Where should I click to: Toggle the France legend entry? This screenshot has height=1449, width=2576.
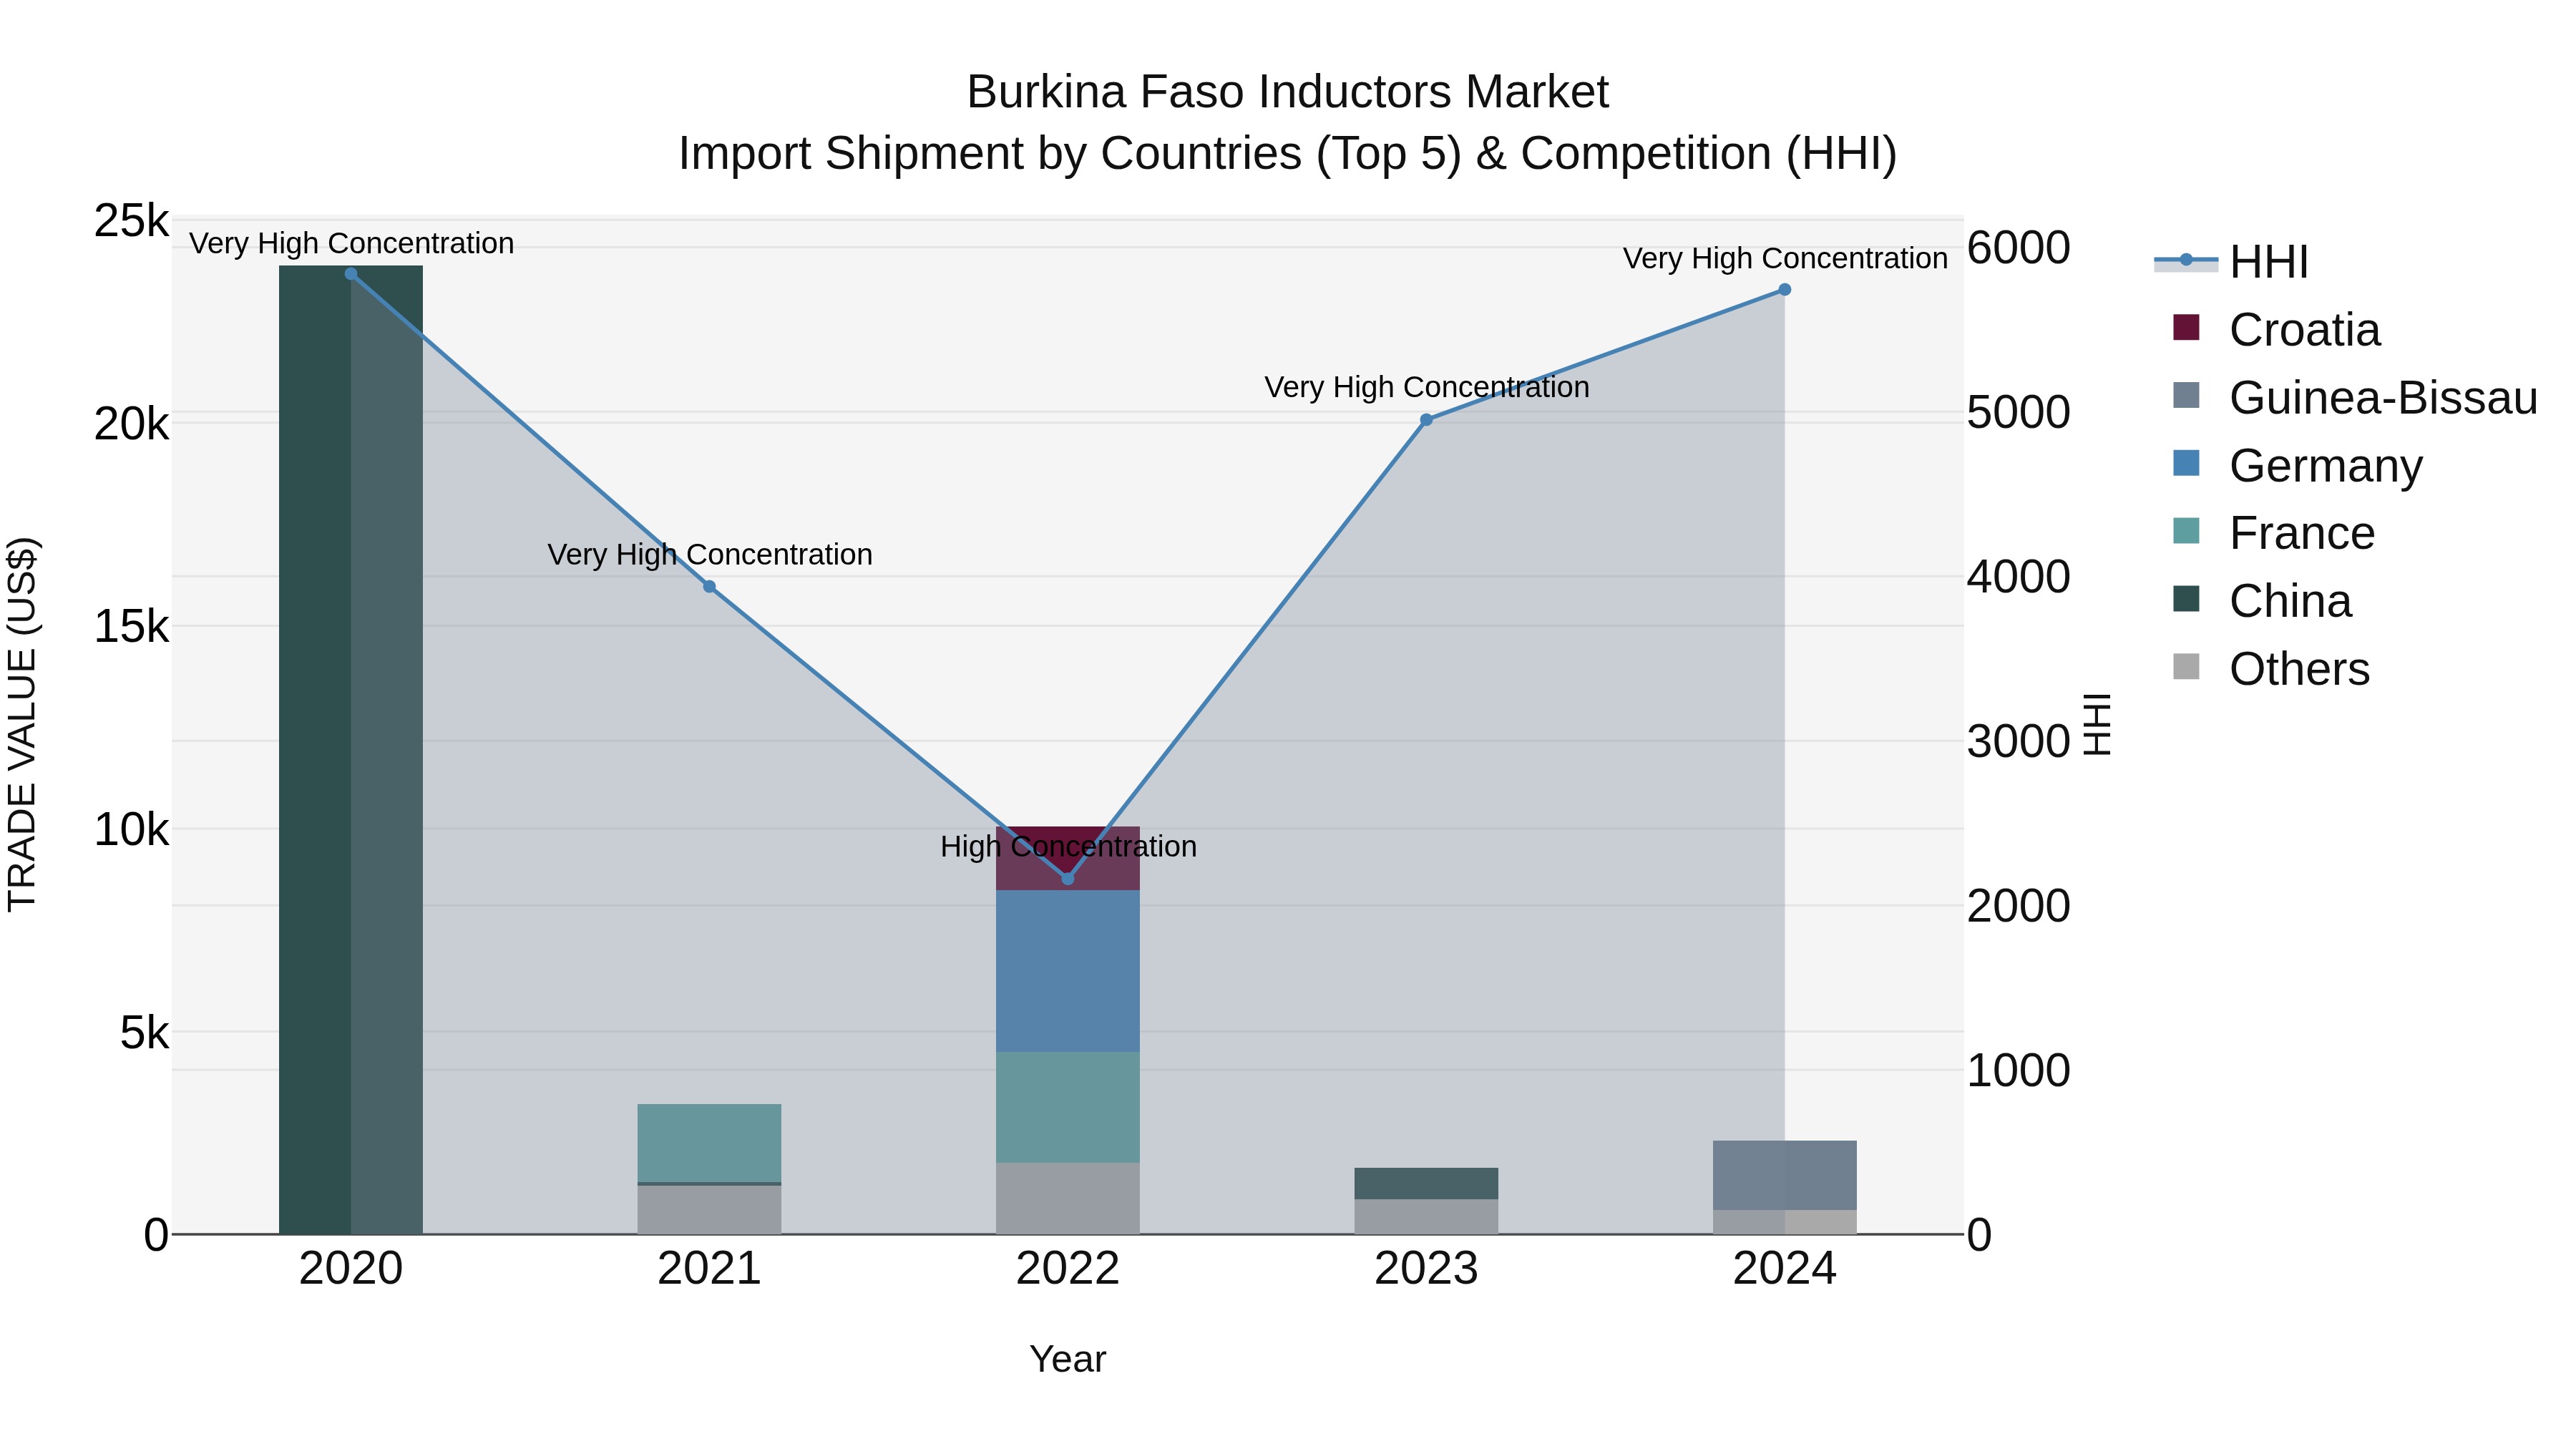[x=2274, y=533]
